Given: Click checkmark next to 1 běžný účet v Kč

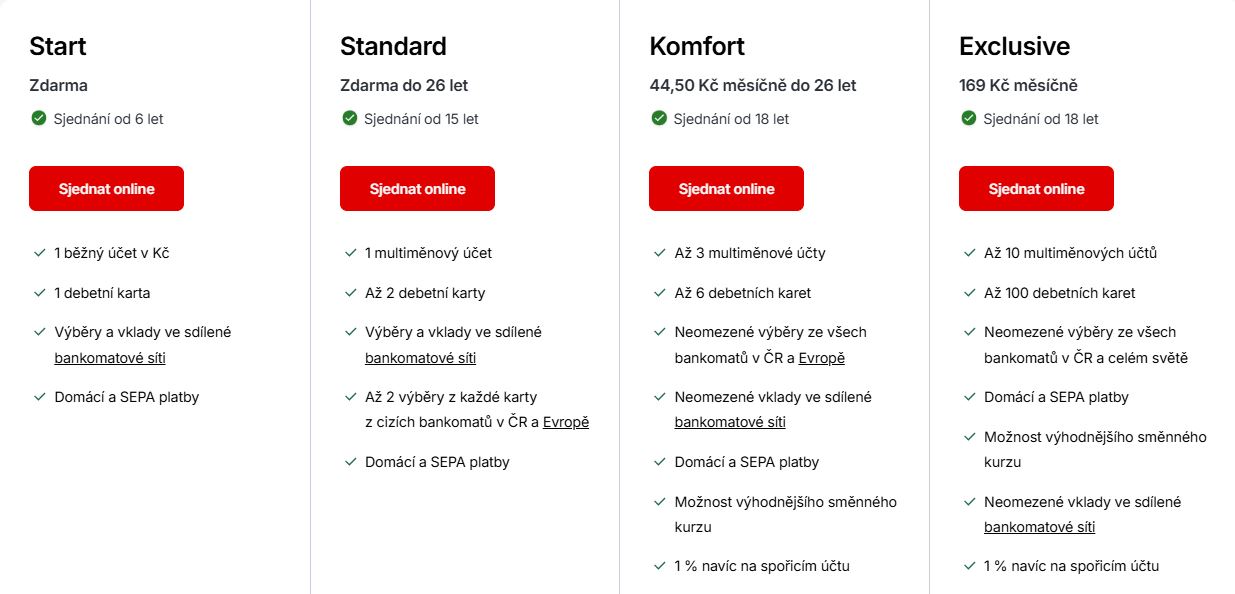Looking at the screenshot, I should [39, 253].
